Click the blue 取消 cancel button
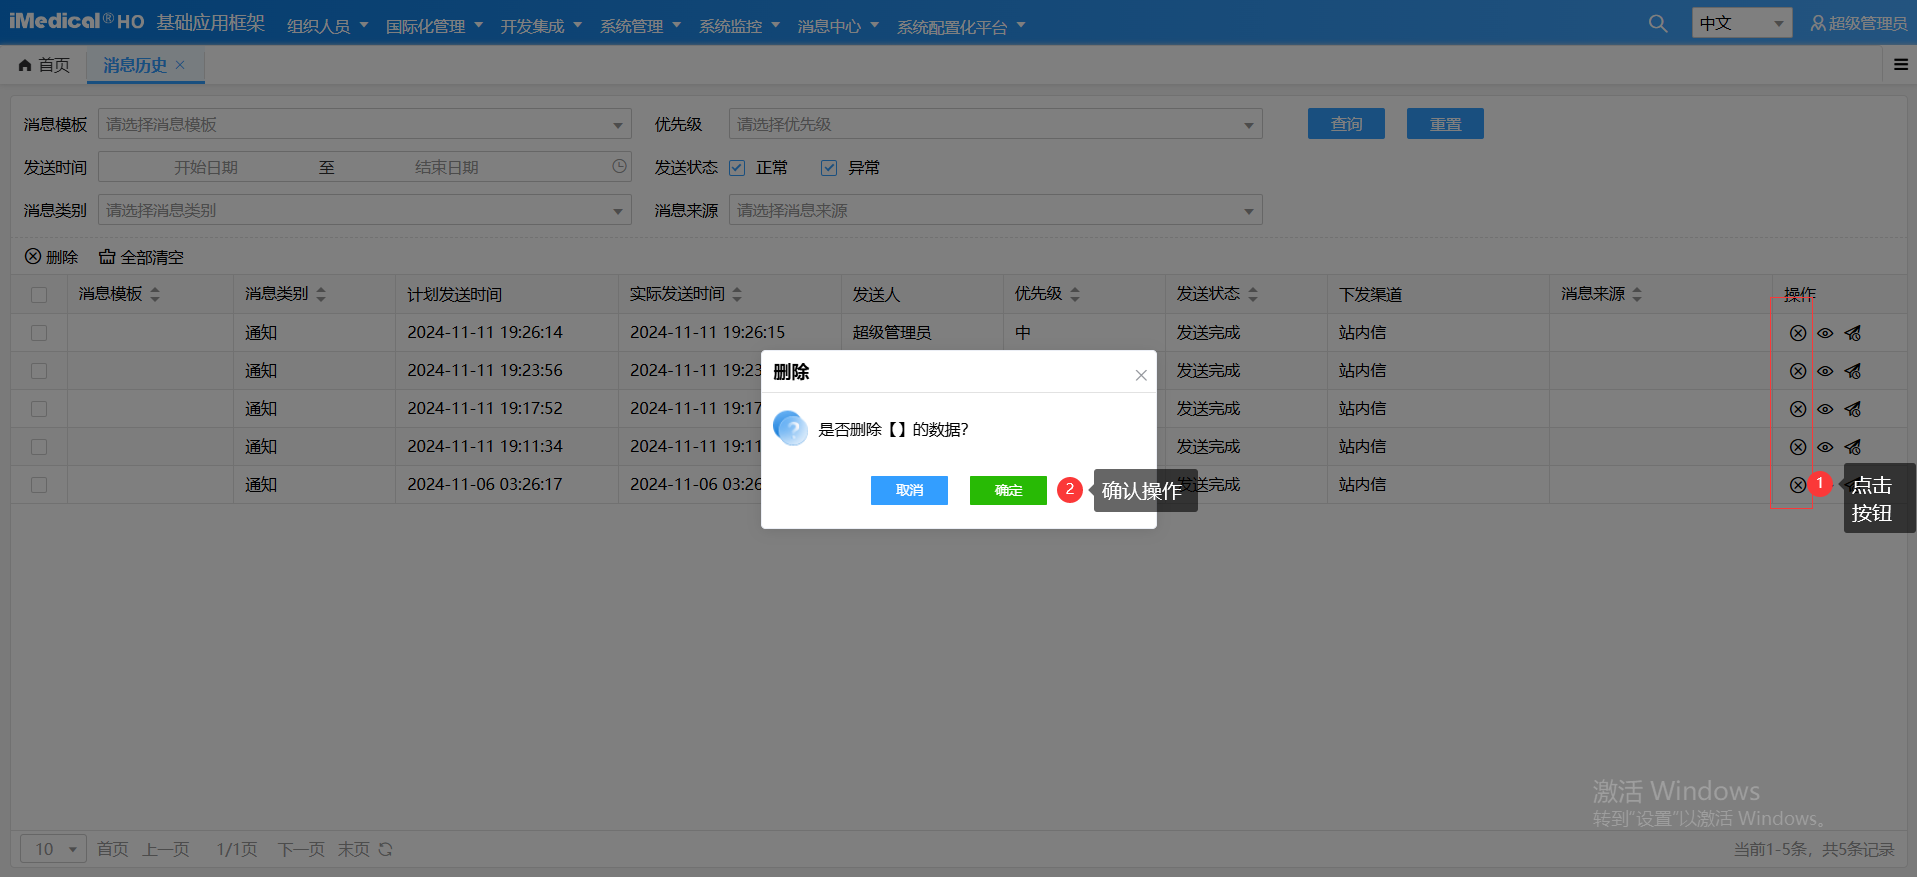1917x877 pixels. [x=909, y=490]
